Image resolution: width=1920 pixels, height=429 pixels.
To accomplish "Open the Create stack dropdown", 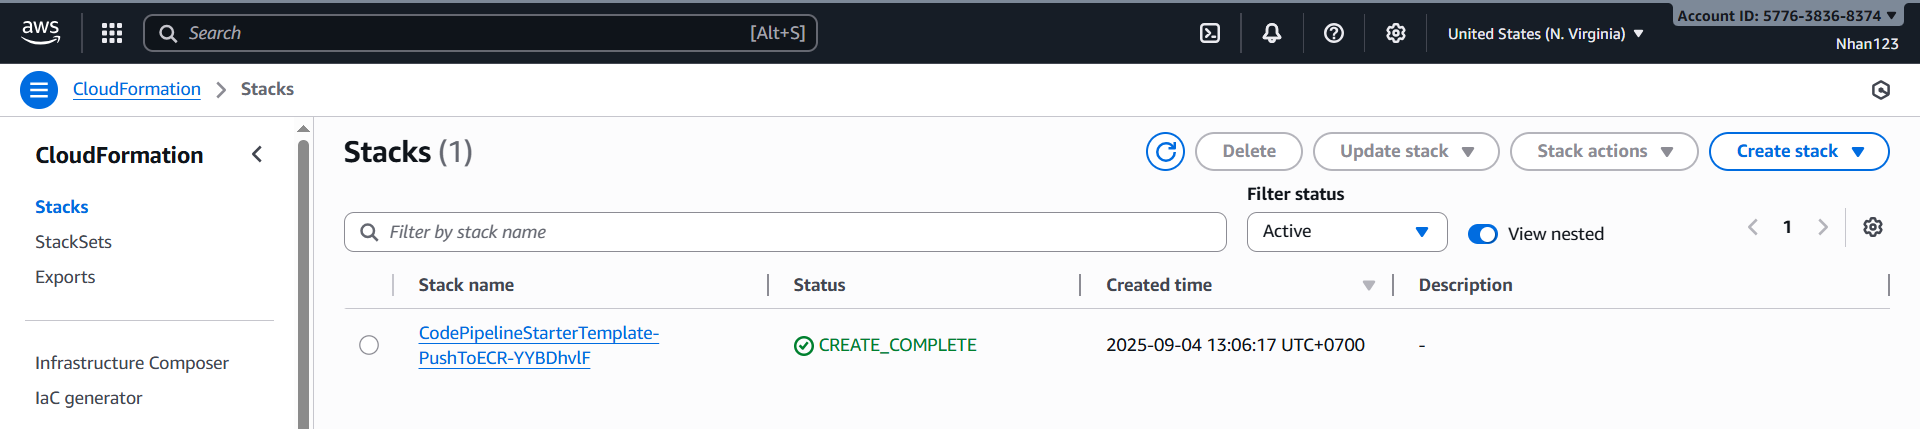I will coord(1798,151).
